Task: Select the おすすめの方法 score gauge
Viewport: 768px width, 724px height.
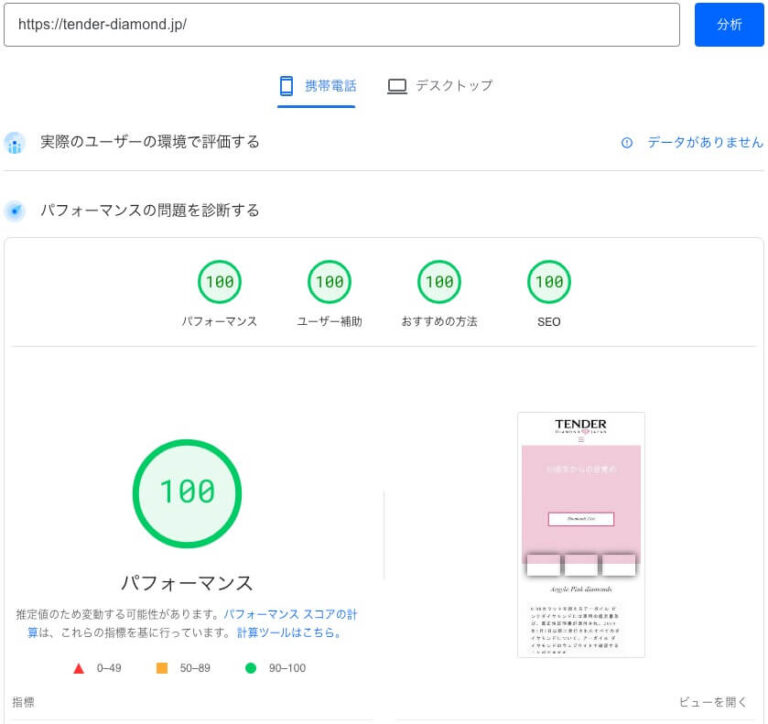Action: click(x=439, y=282)
